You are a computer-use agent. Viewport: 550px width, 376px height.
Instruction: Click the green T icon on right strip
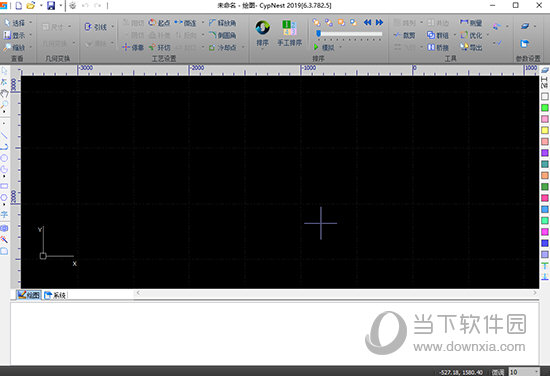tap(544, 266)
